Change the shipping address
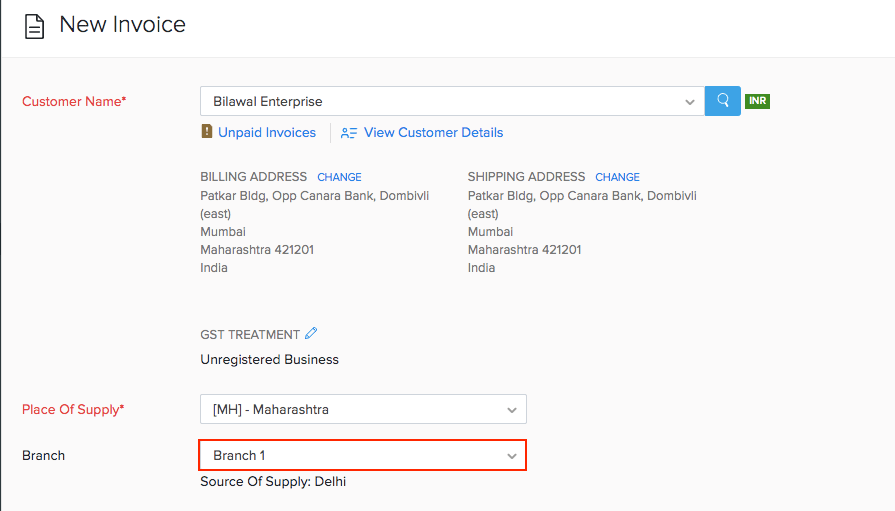Image resolution: width=895 pixels, height=511 pixels. pos(617,177)
